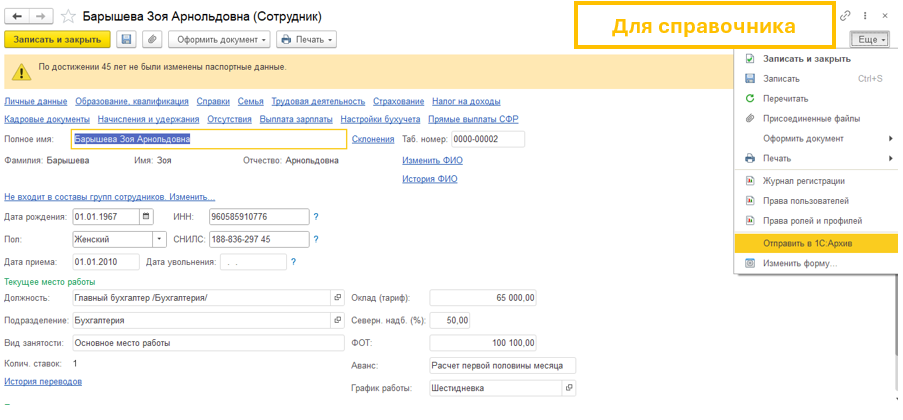Image resolution: width=903 pixels, height=420 pixels.
Task: Choose Записать menu entry with Ctrl+S
Action: pos(816,79)
